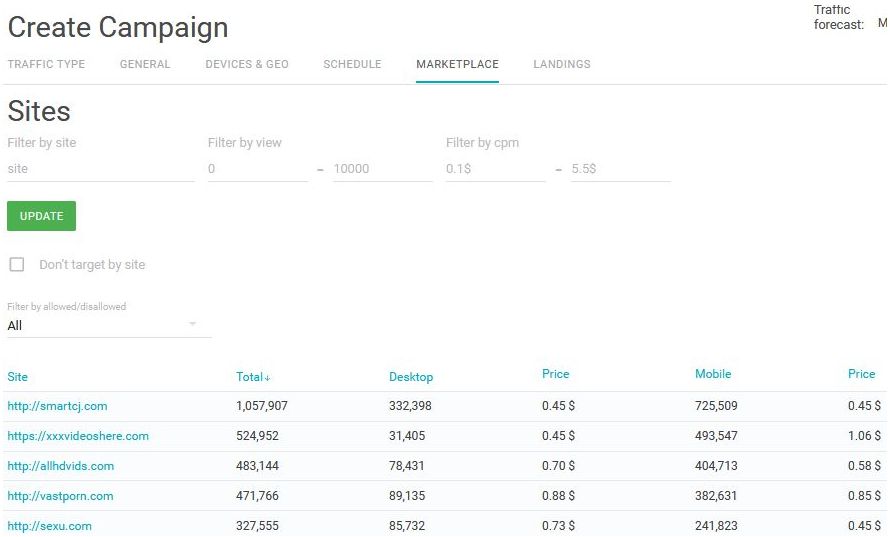890x537 pixels.
Task: Open the Landings tab
Action: tap(562, 64)
